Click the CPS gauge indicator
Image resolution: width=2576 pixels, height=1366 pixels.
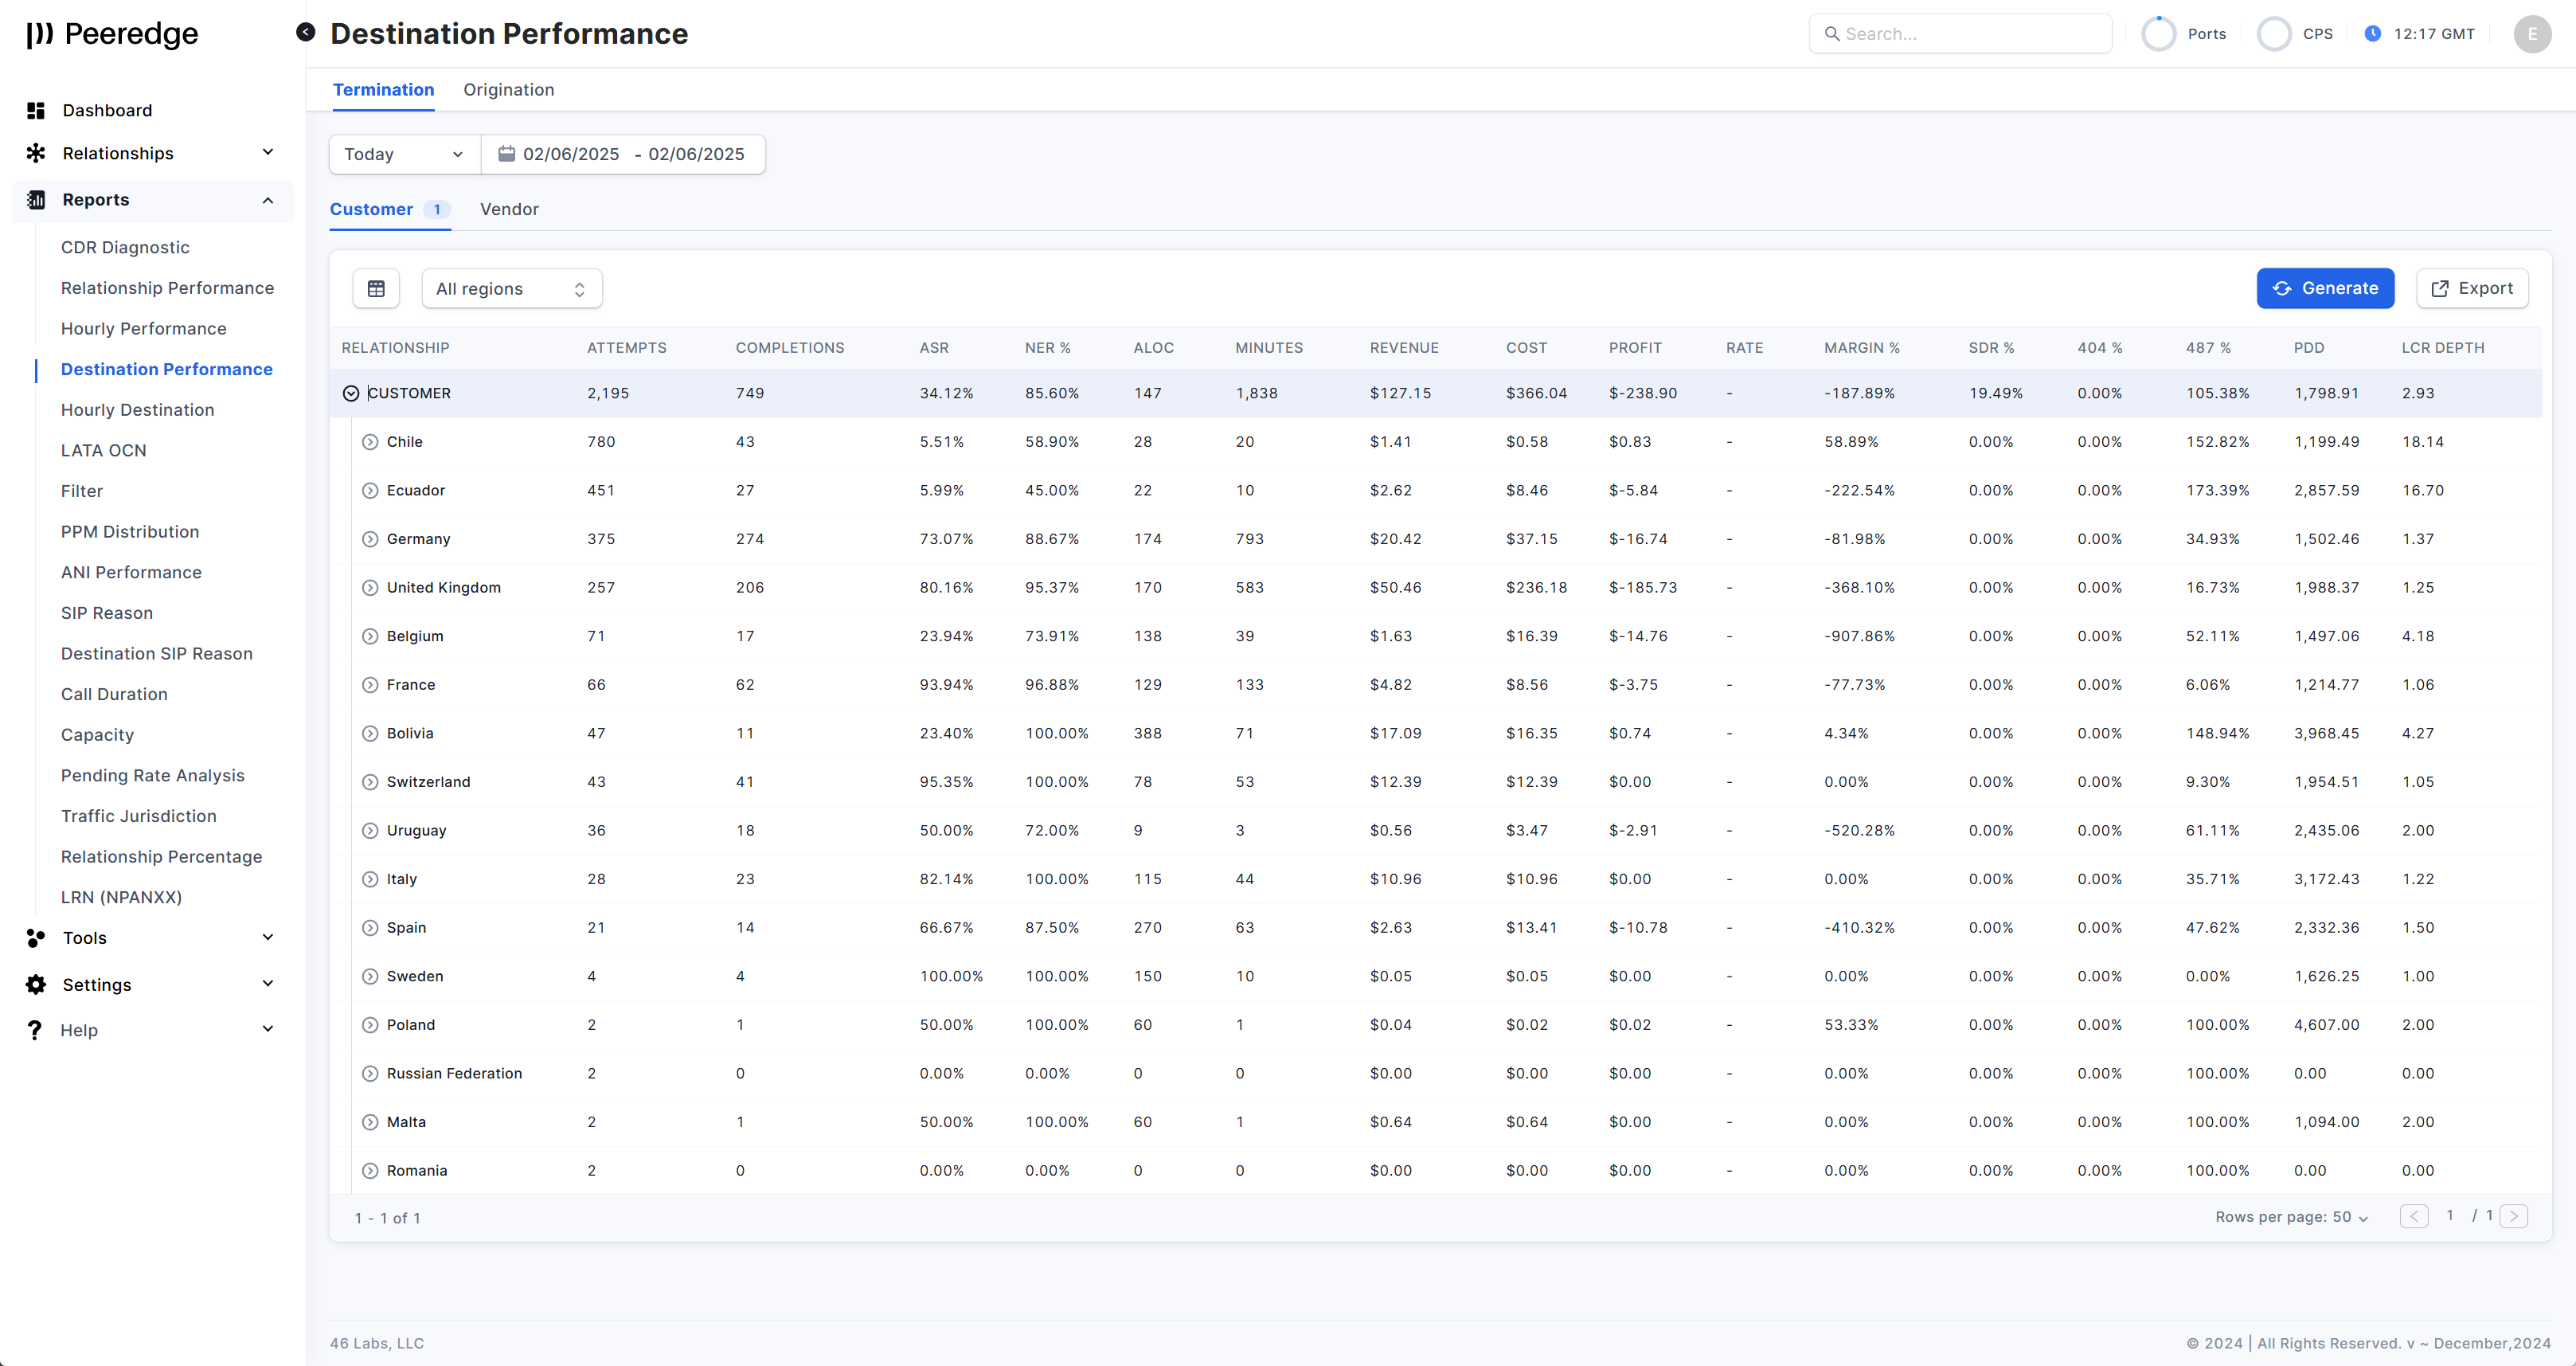click(2274, 34)
